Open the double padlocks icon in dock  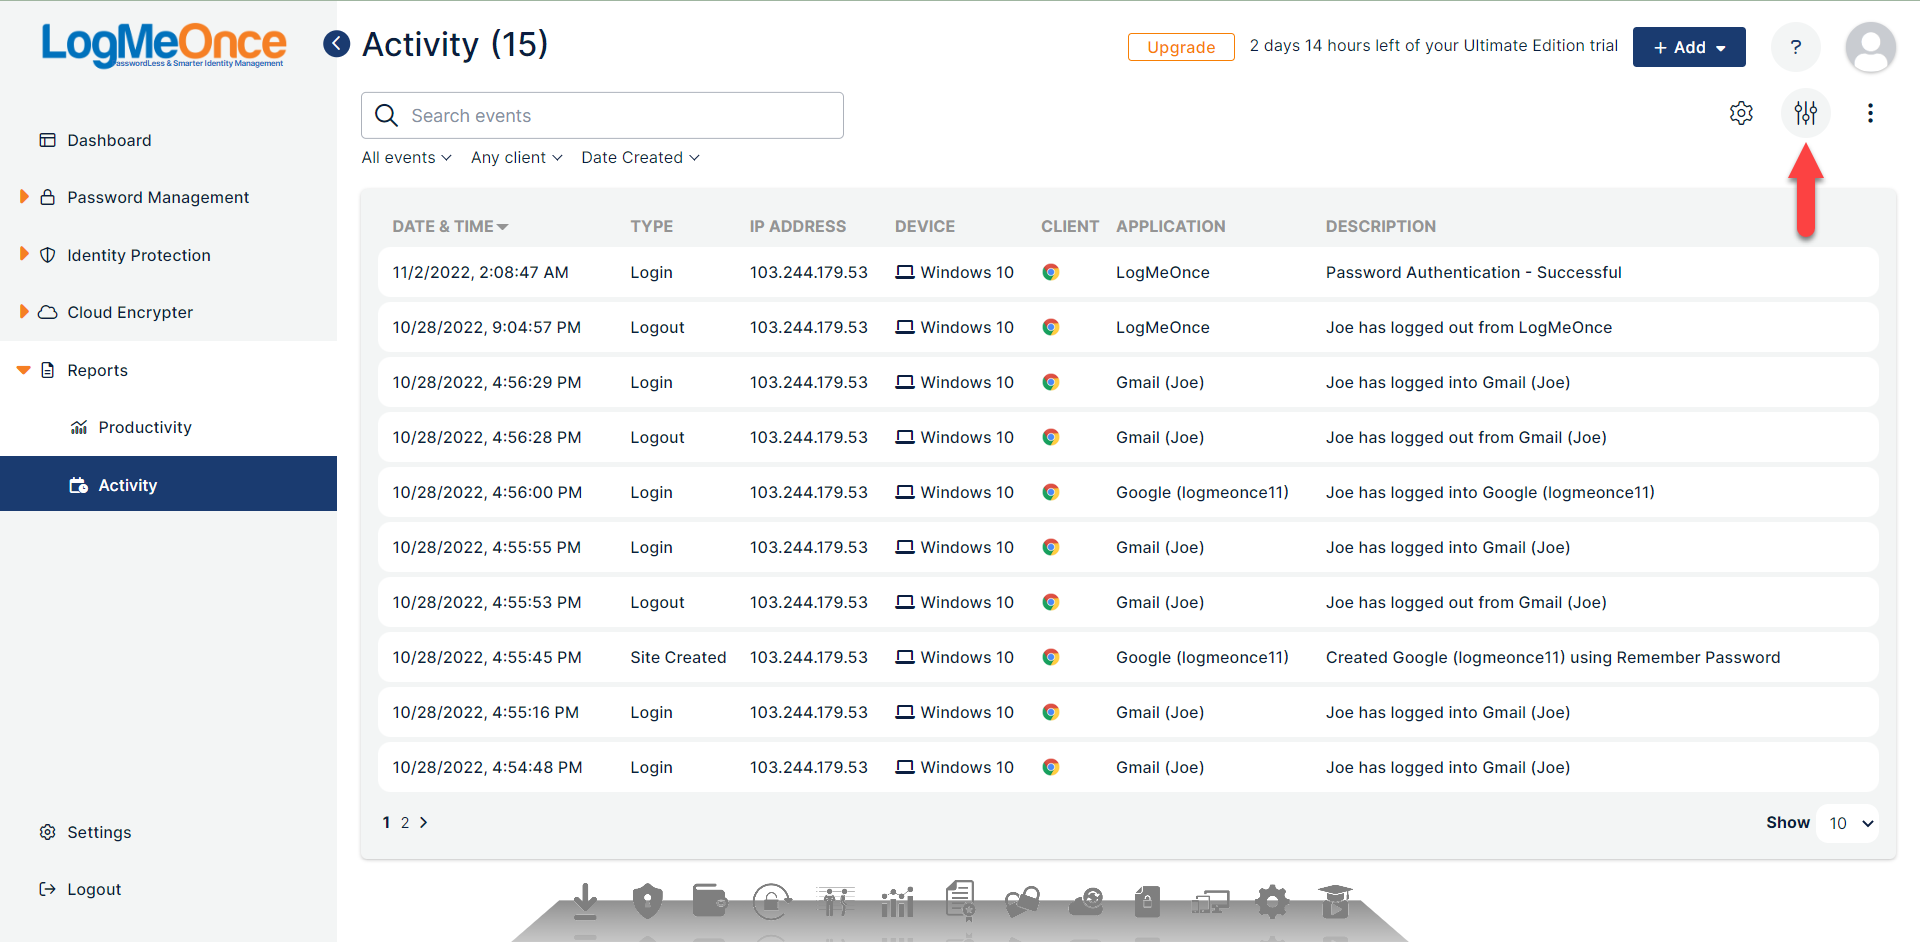point(1022,902)
